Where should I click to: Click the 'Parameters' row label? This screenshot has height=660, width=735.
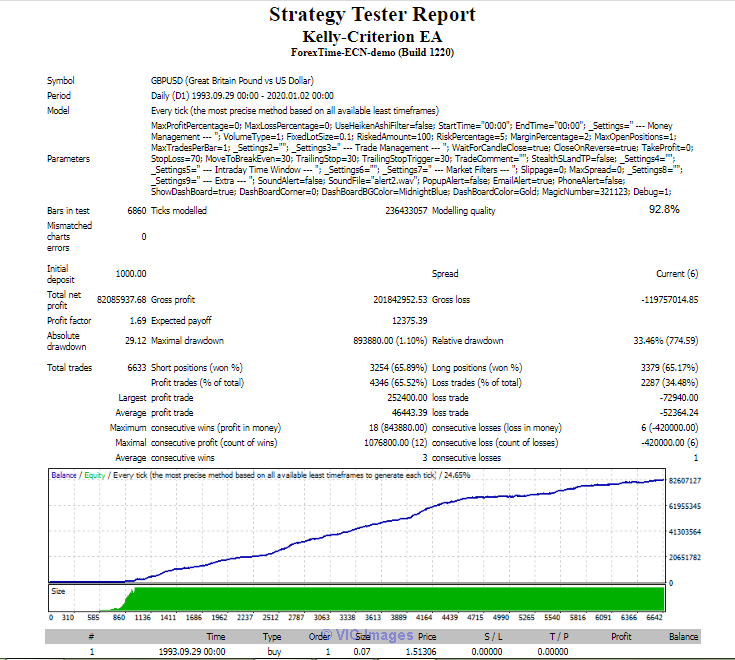(x=68, y=159)
